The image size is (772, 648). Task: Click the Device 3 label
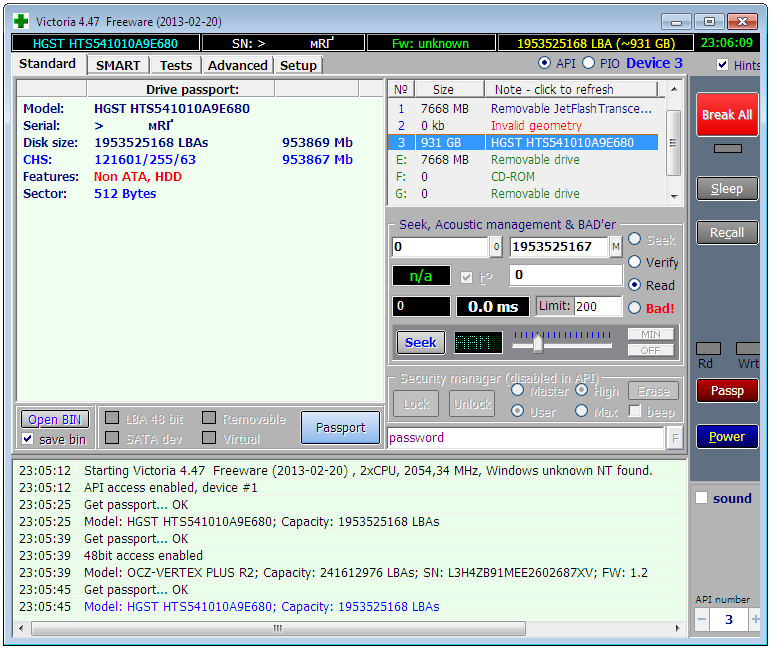tap(654, 63)
